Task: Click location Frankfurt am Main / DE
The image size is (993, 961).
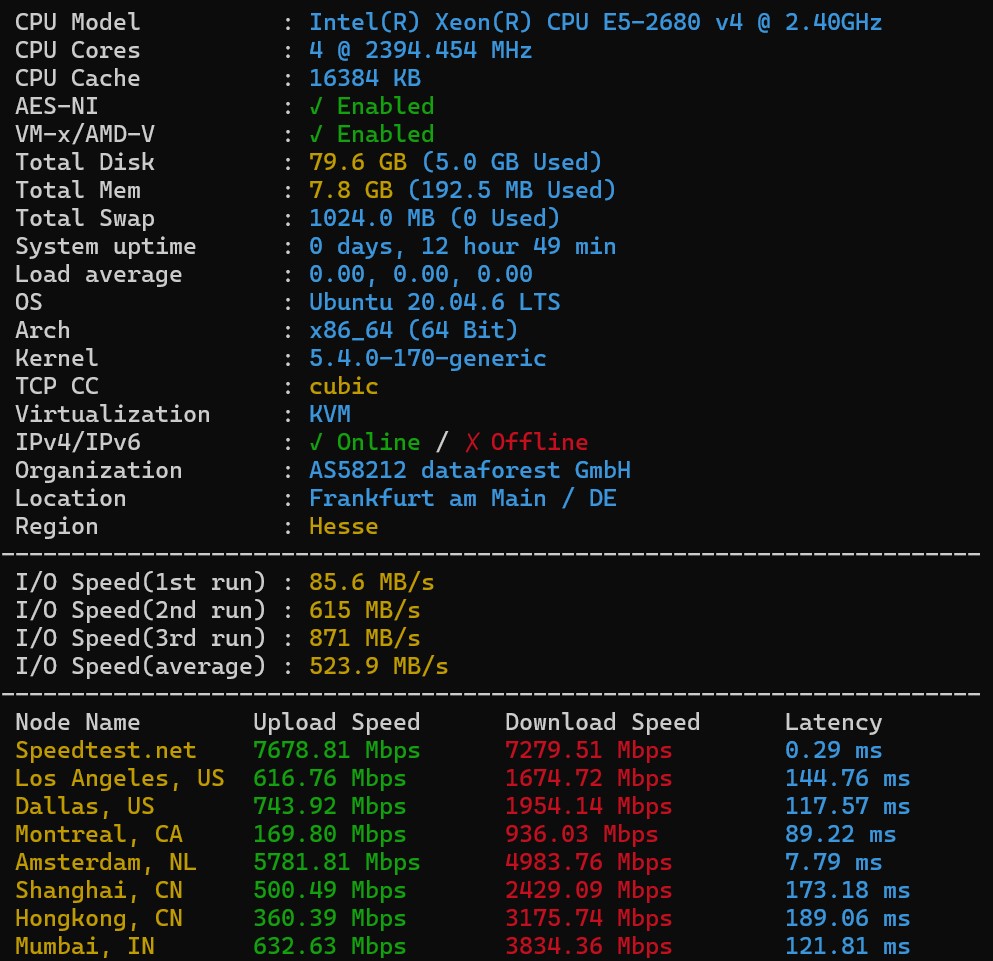Action: pyautogui.click(x=462, y=499)
